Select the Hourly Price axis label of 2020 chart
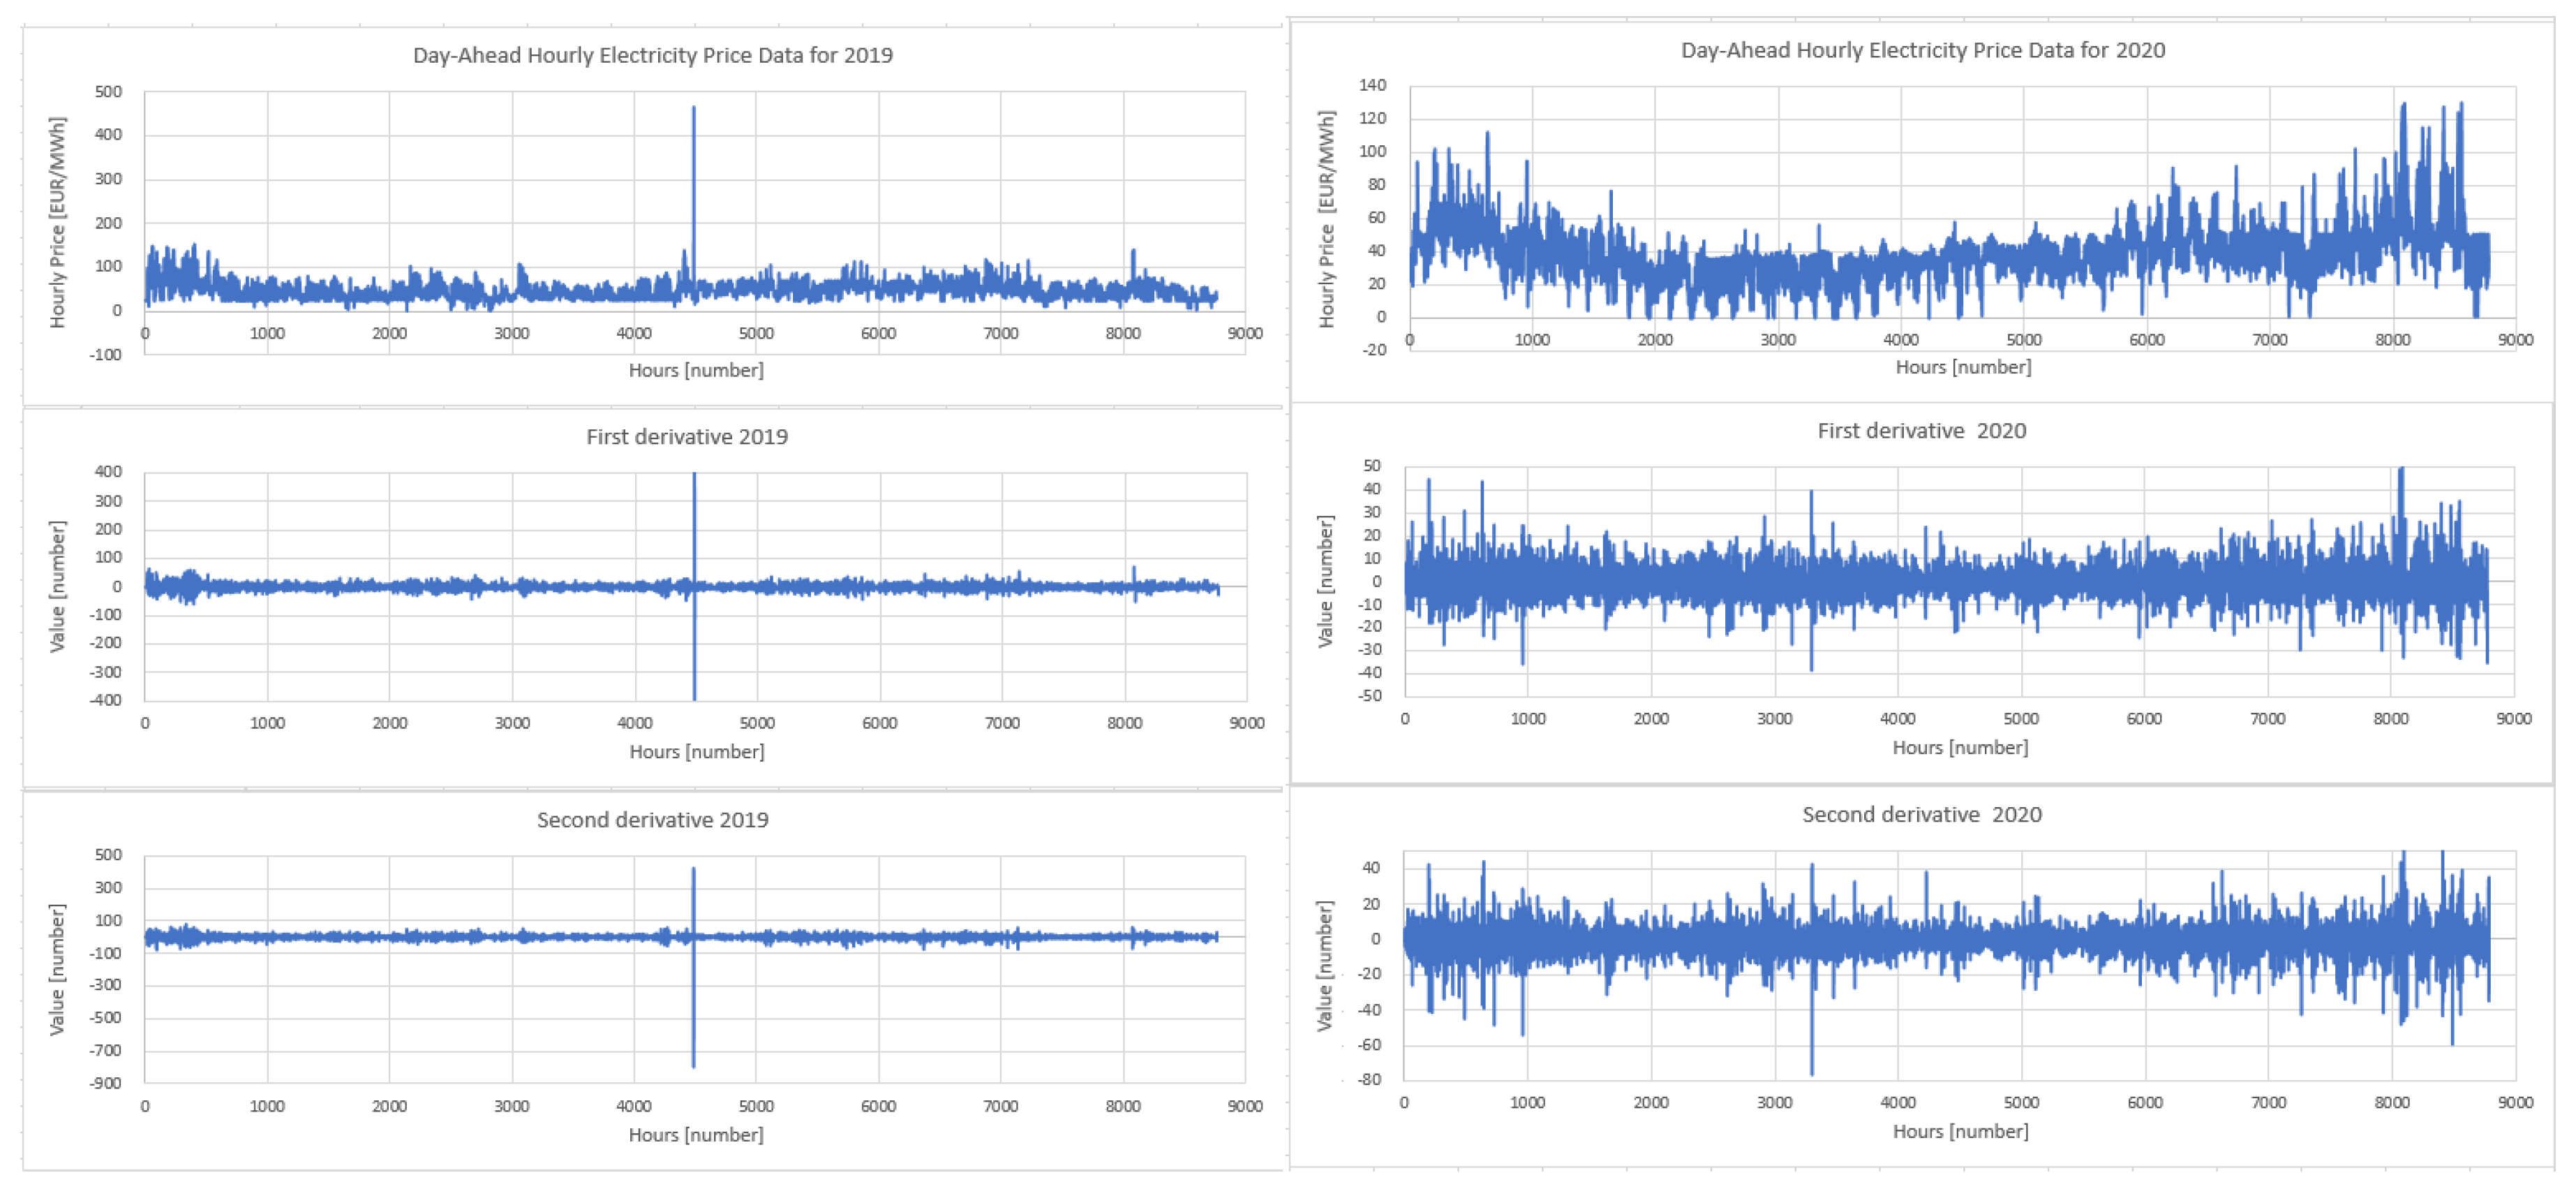The width and height of the screenshot is (2576, 1196). coord(1326,219)
